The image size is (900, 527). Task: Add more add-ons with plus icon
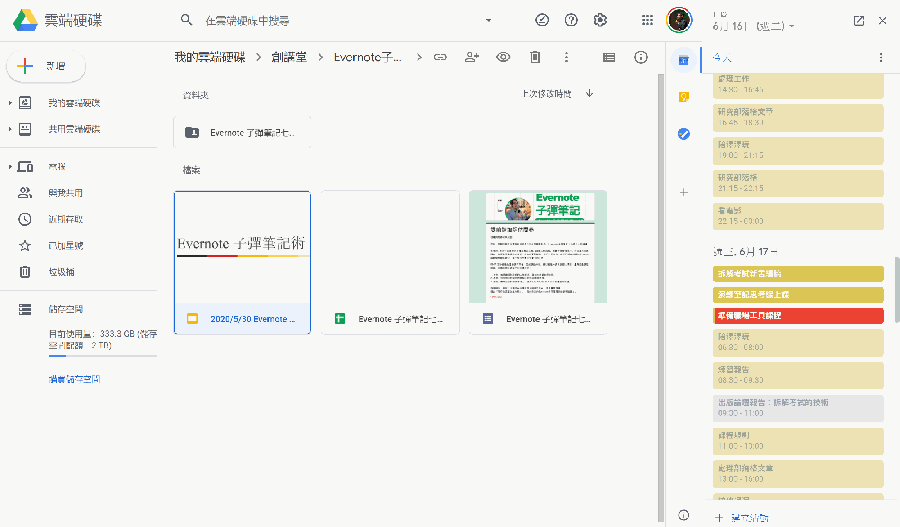684,192
